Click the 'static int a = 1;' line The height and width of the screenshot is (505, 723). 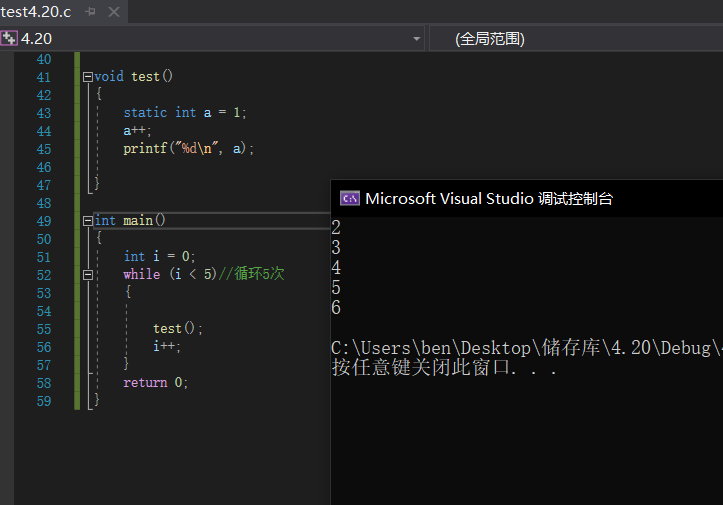coord(185,113)
